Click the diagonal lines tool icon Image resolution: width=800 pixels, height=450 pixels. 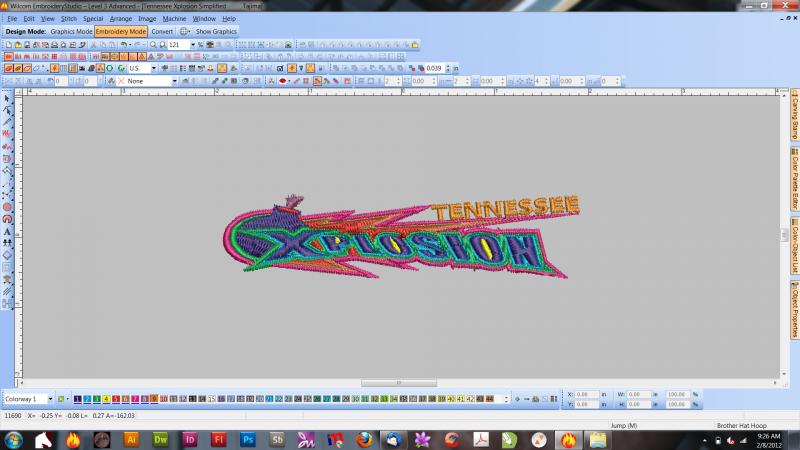[7, 291]
